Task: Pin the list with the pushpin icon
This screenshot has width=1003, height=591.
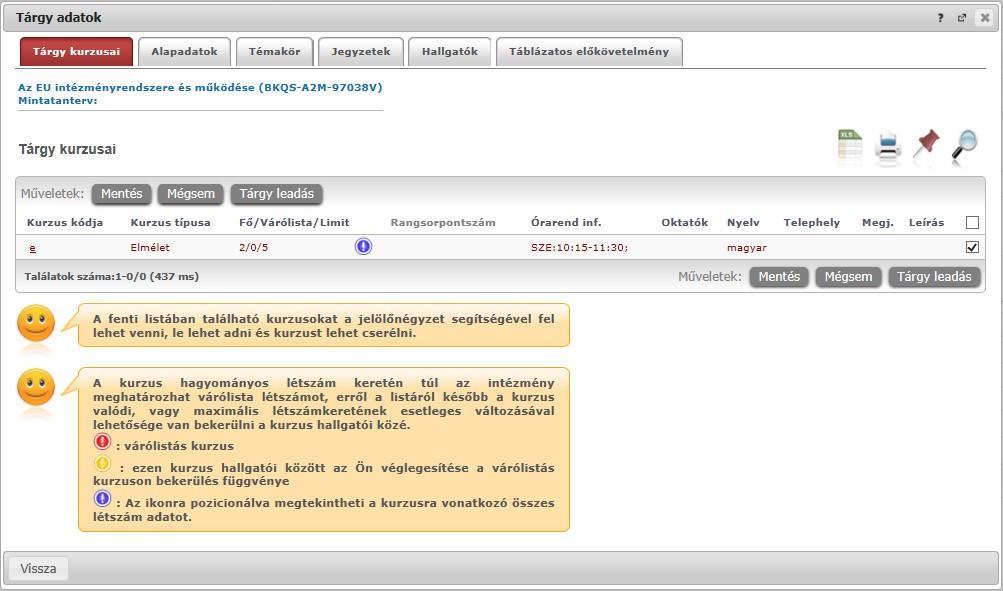Action: 926,144
